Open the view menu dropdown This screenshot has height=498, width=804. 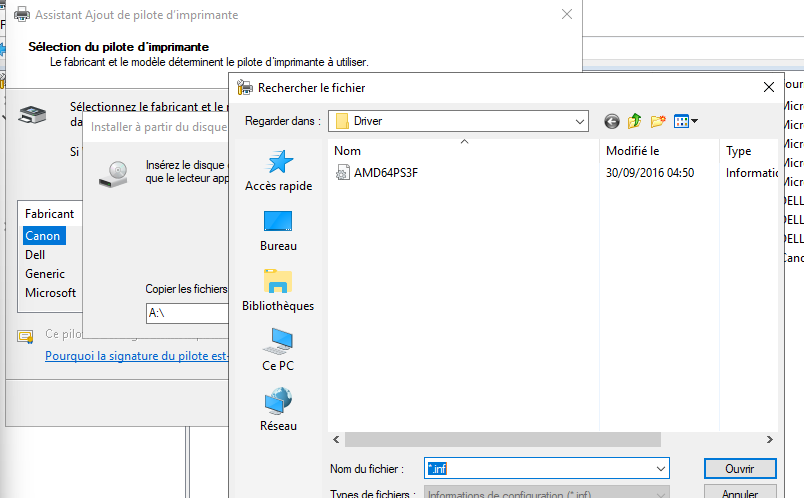pos(686,121)
